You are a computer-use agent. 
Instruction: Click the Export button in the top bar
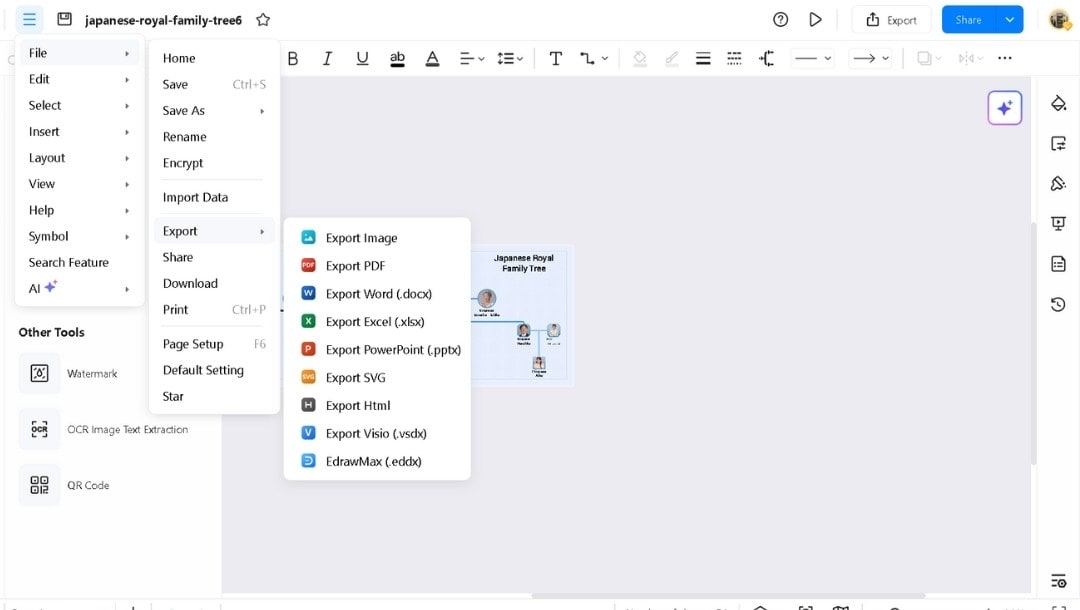[x=891, y=18]
